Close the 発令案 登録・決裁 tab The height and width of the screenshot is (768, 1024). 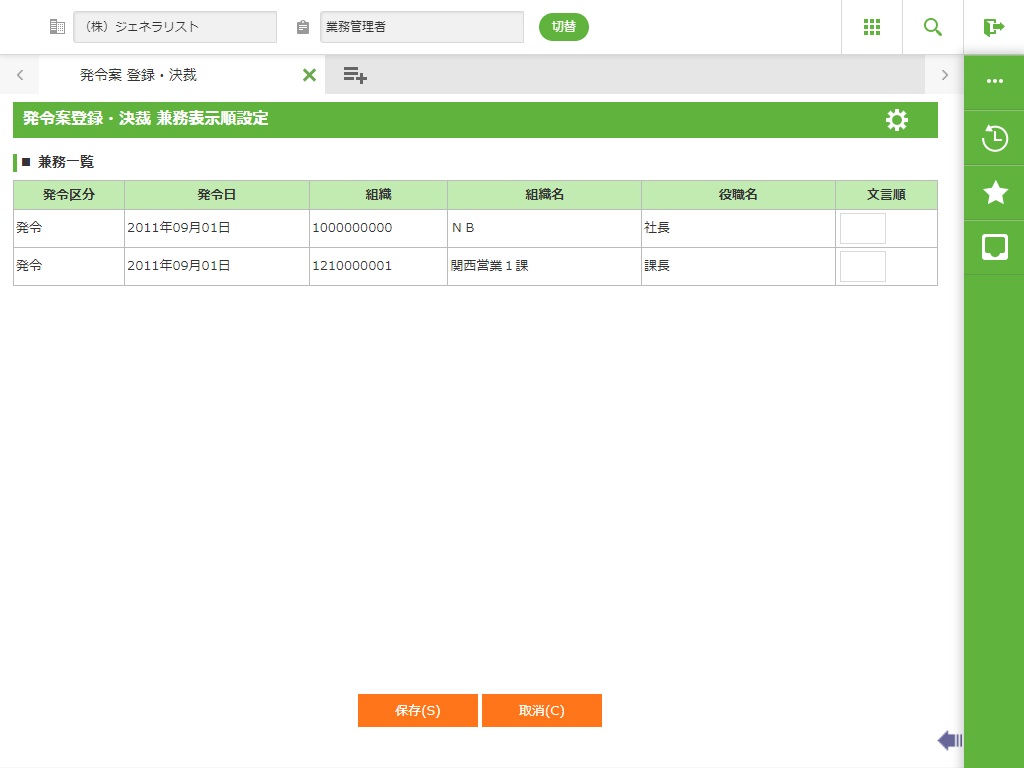click(x=310, y=75)
